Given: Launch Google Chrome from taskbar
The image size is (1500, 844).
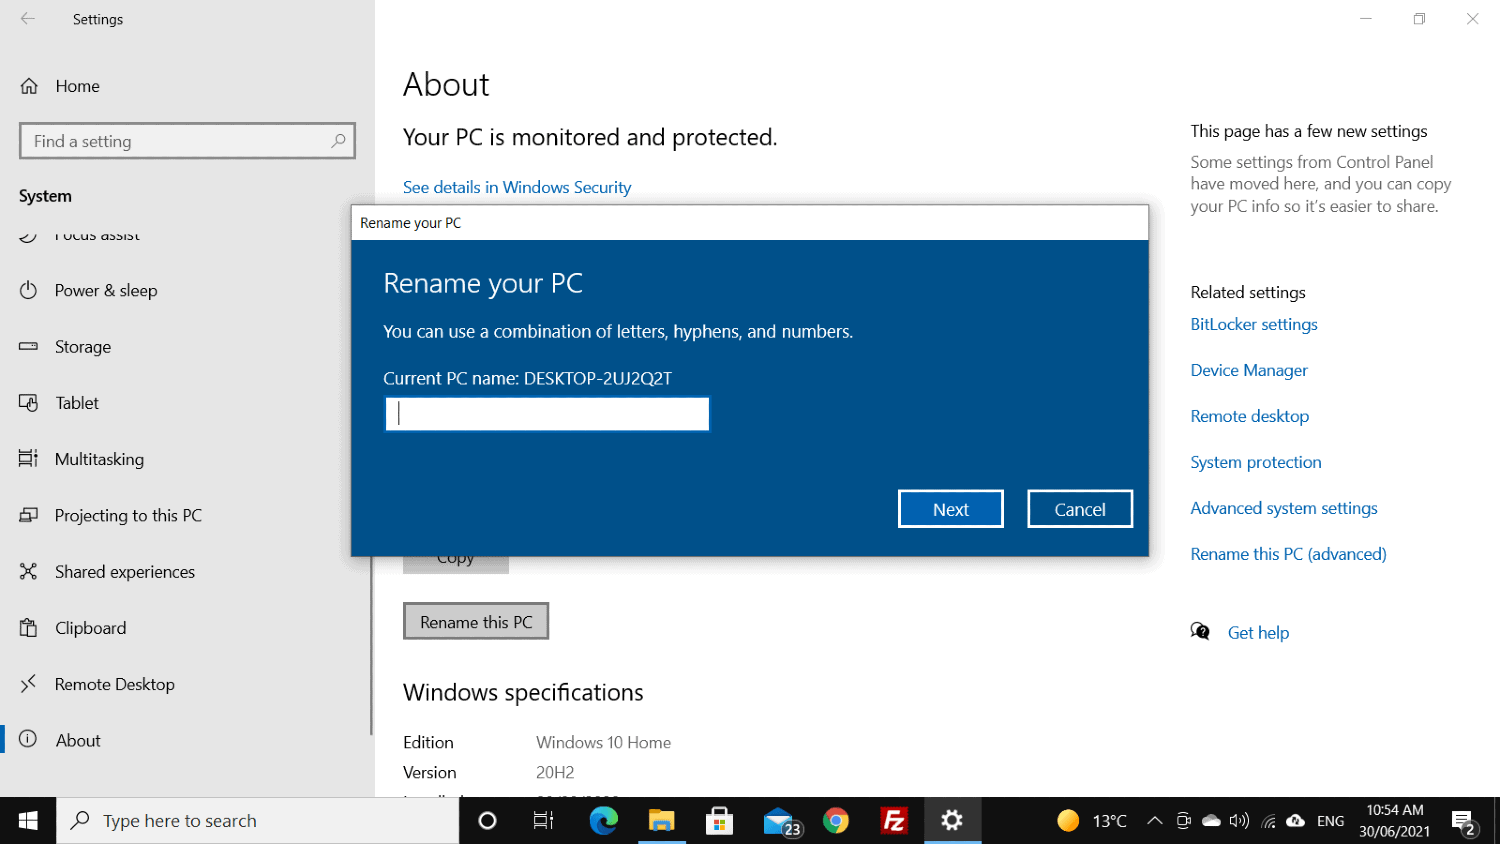Looking at the screenshot, I should [x=836, y=821].
